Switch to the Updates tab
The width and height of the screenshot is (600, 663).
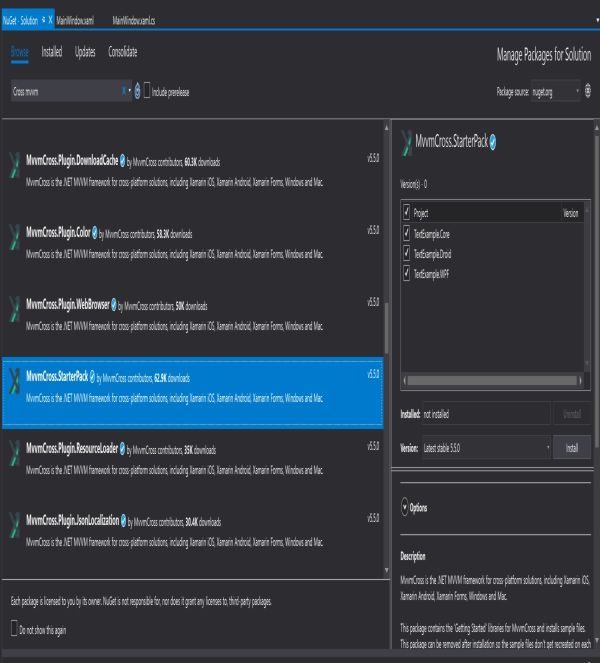[x=85, y=52]
